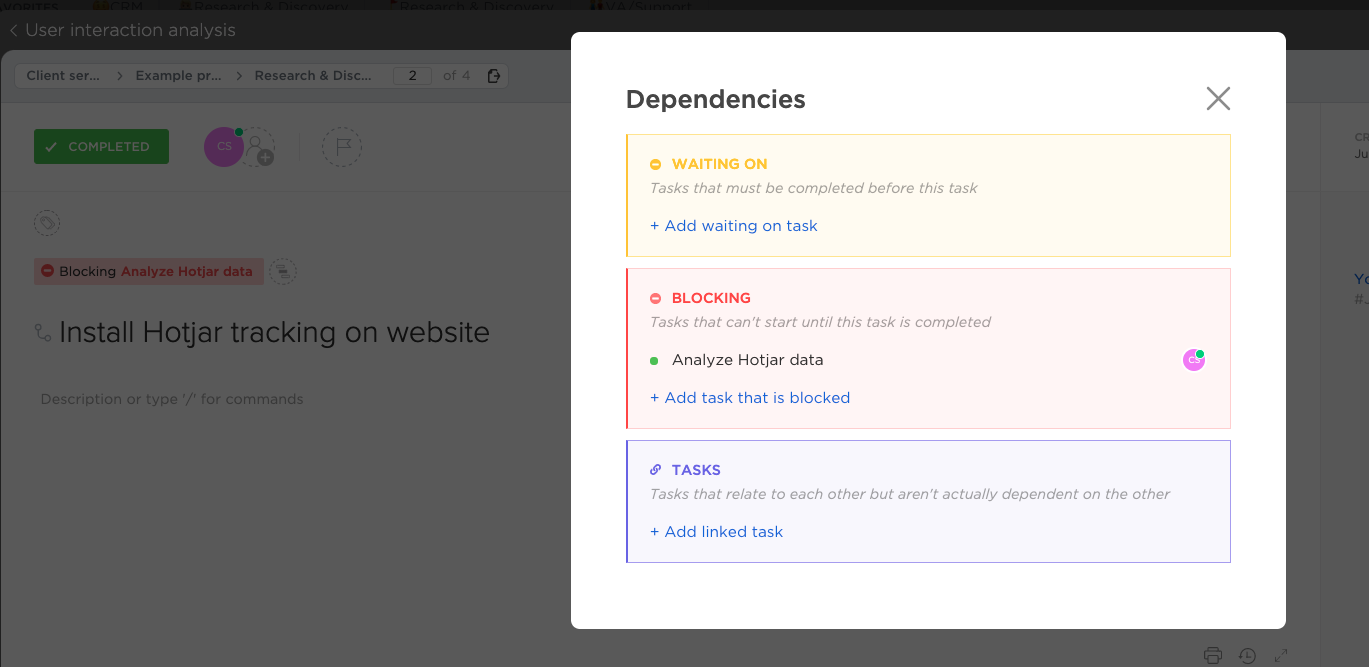Open the task history clock icon
Image resolution: width=1369 pixels, height=667 pixels.
[x=1247, y=656]
